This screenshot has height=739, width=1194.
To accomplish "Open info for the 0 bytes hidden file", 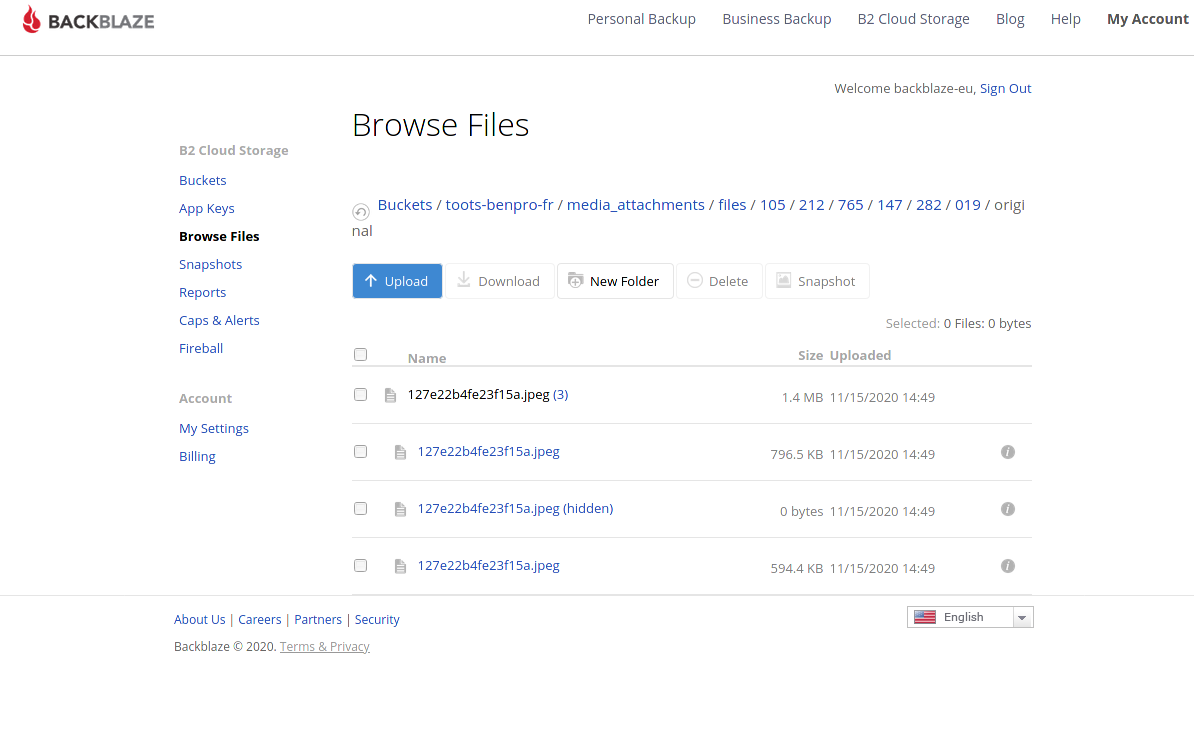I will 1008,509.
